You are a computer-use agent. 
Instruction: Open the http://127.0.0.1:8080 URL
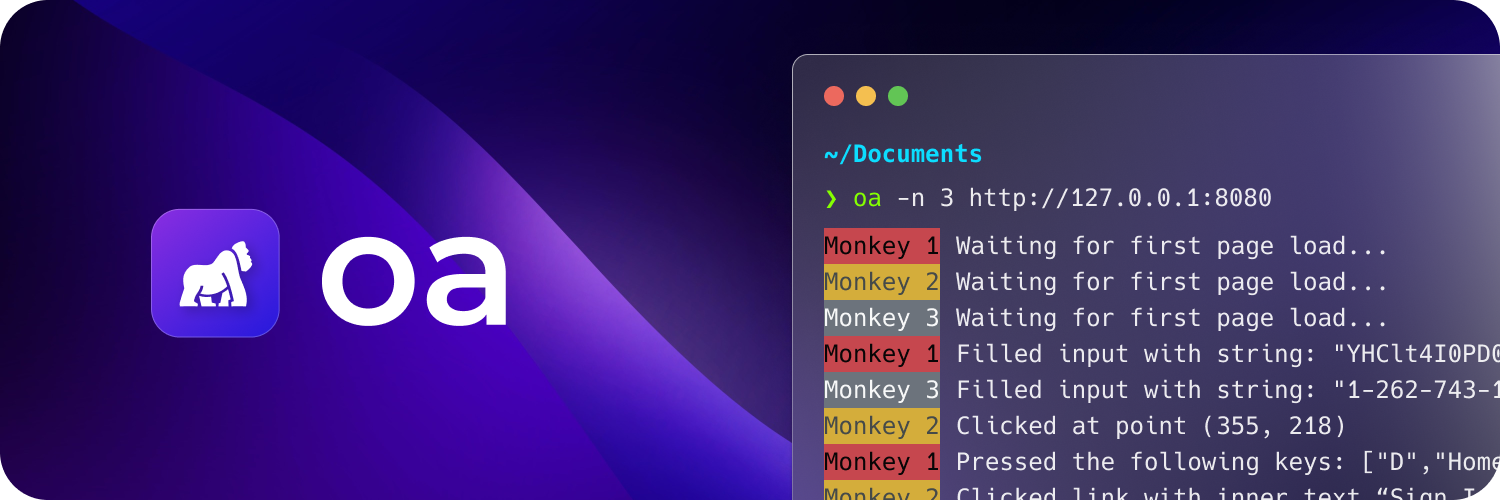coord(1120,198)
